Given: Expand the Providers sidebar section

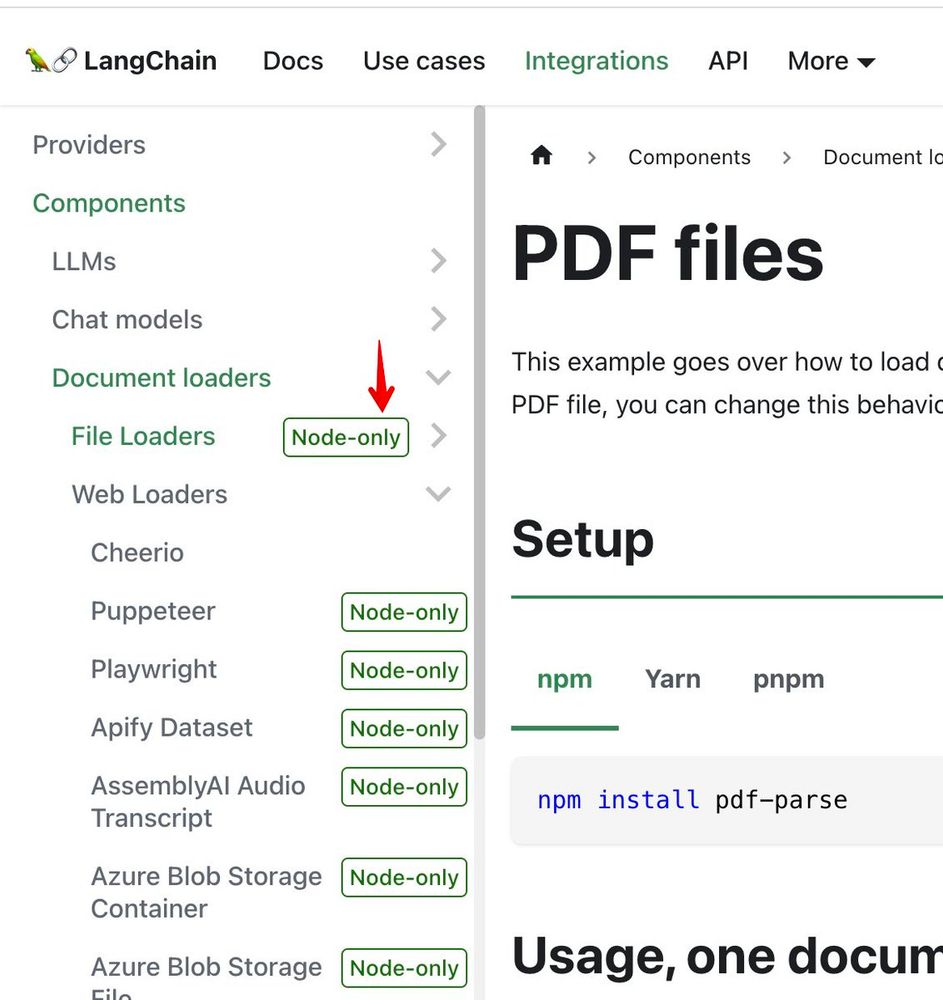Looking at the screenshot, I should [438, 144].
